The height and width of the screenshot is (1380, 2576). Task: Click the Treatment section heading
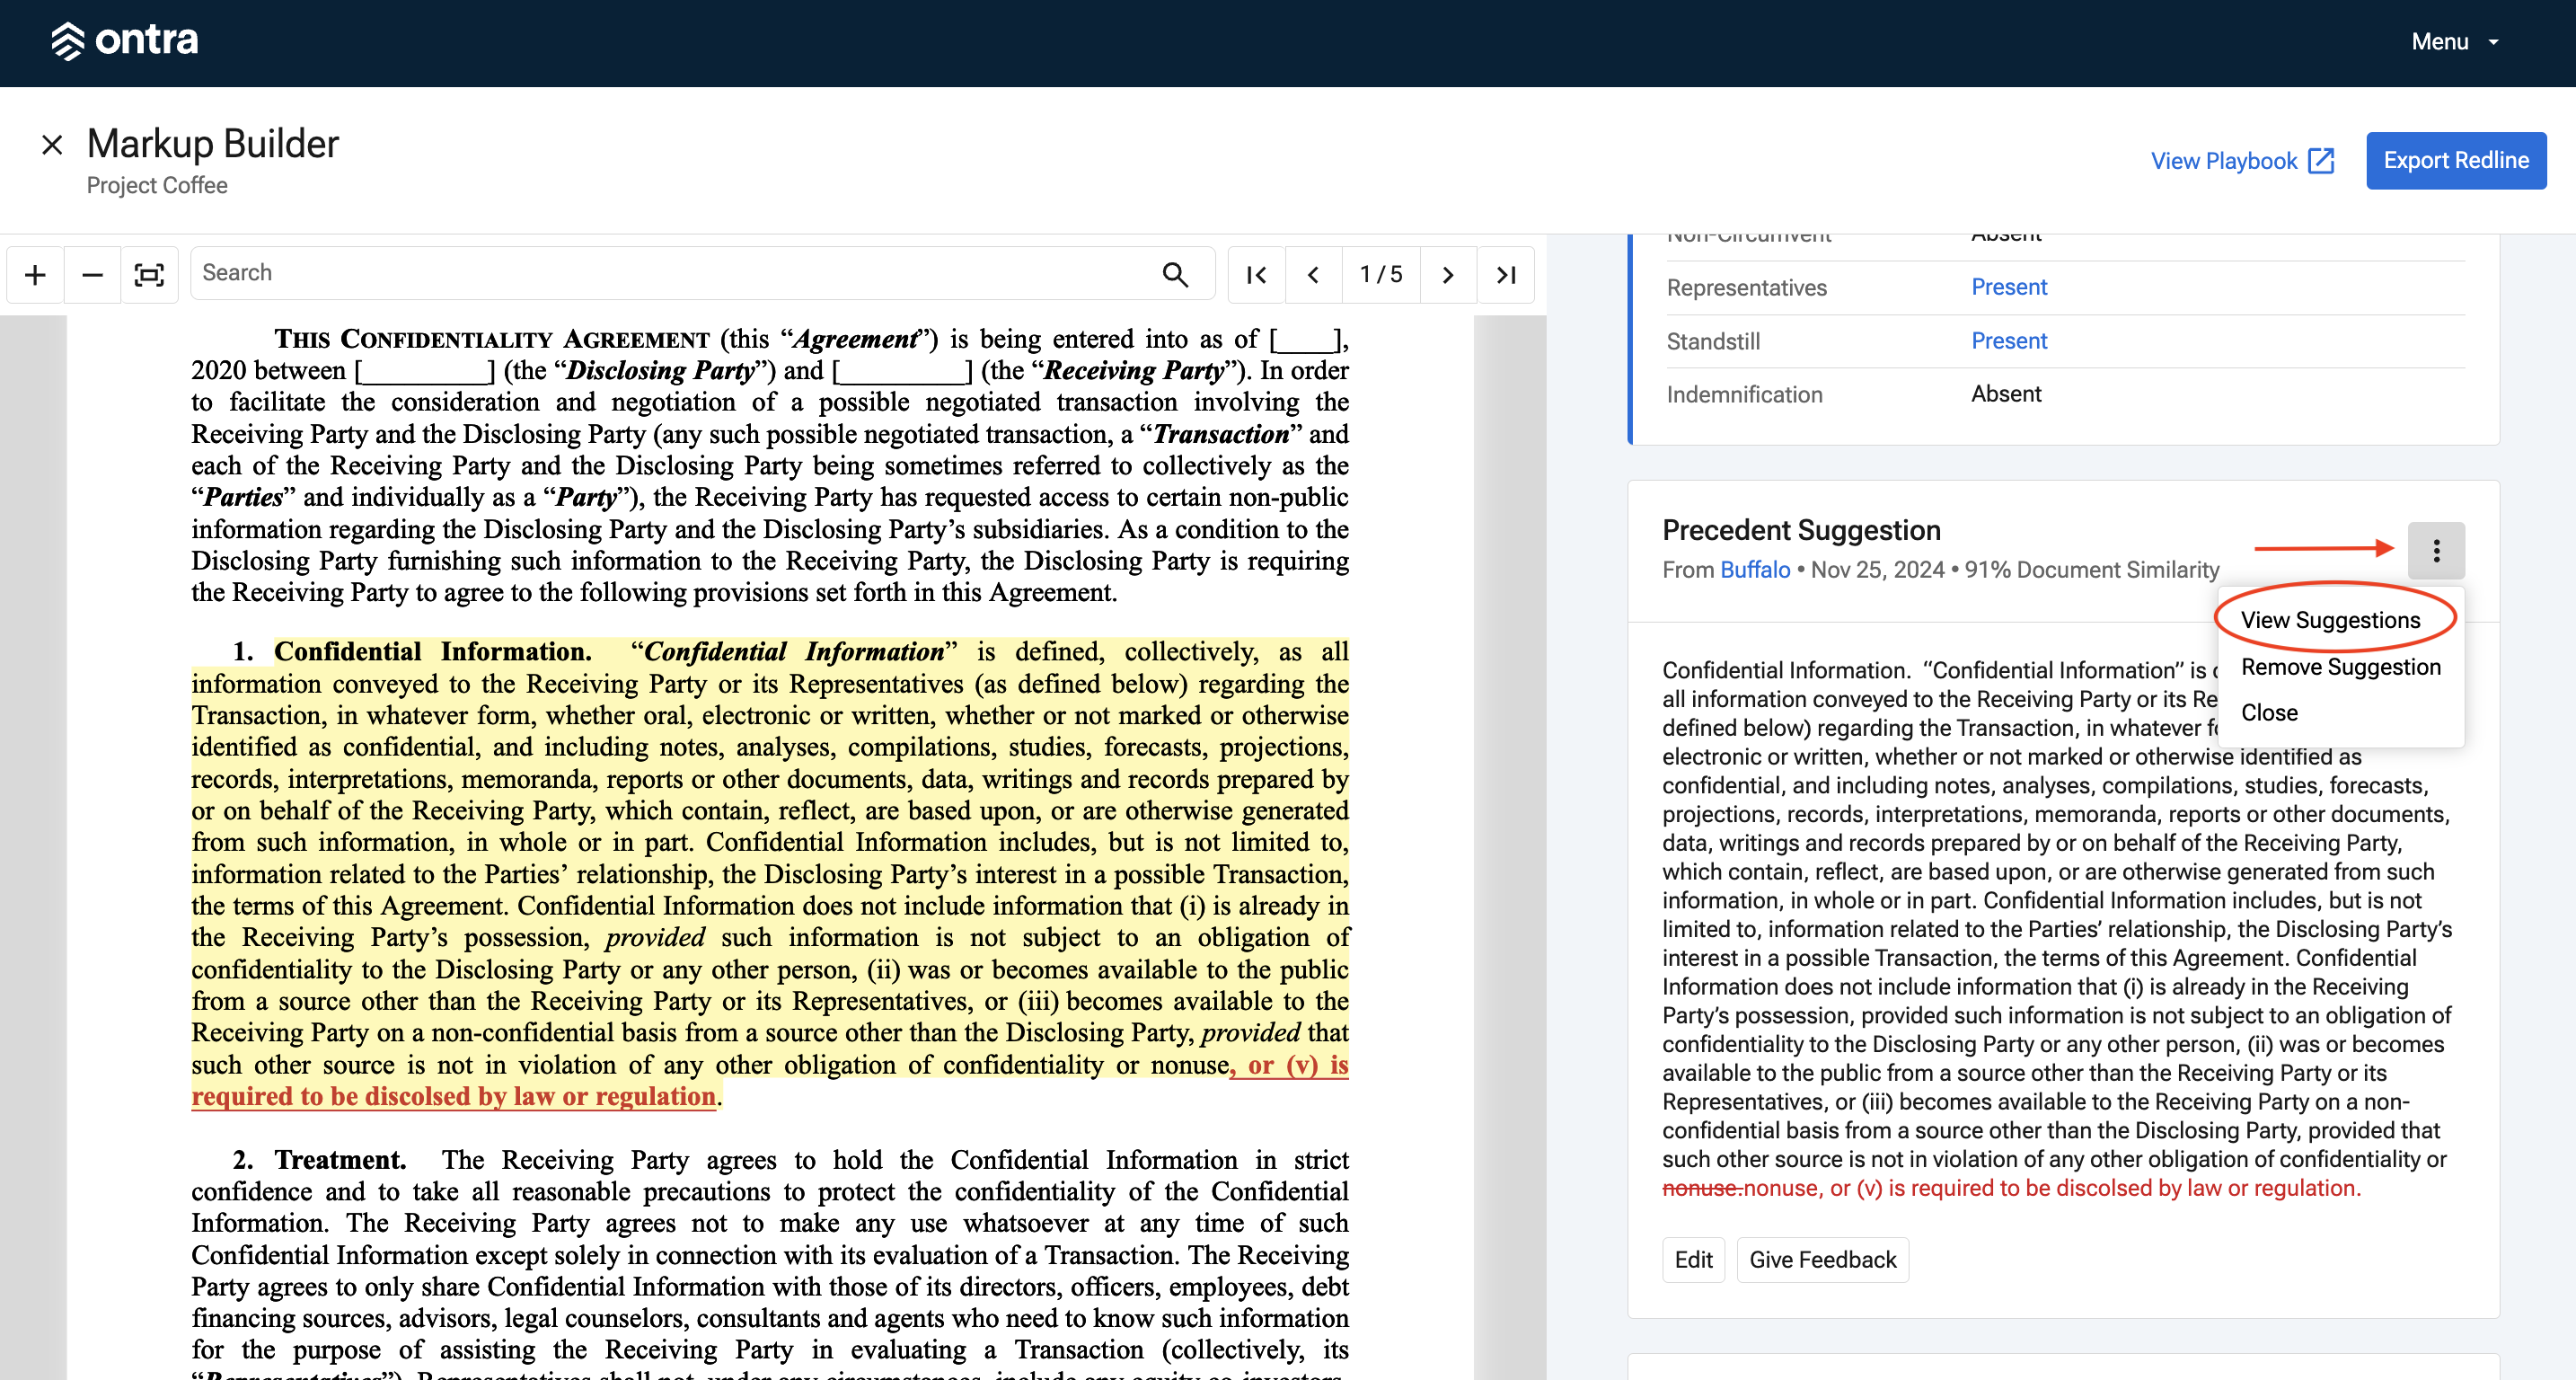(x=340, y=1160)
